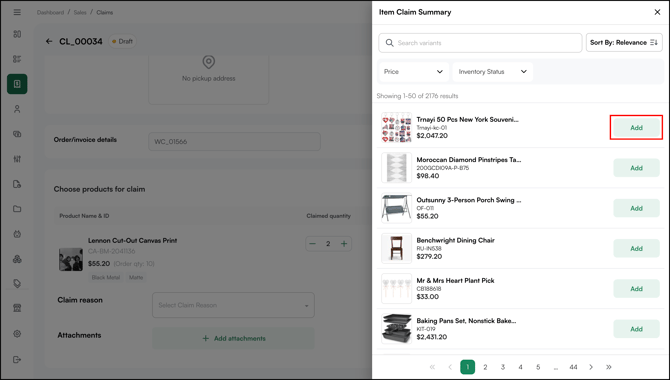Open Benchwright Dining Chair thumbnail
This screenshot has height=380, width=670.
[397, 248]
